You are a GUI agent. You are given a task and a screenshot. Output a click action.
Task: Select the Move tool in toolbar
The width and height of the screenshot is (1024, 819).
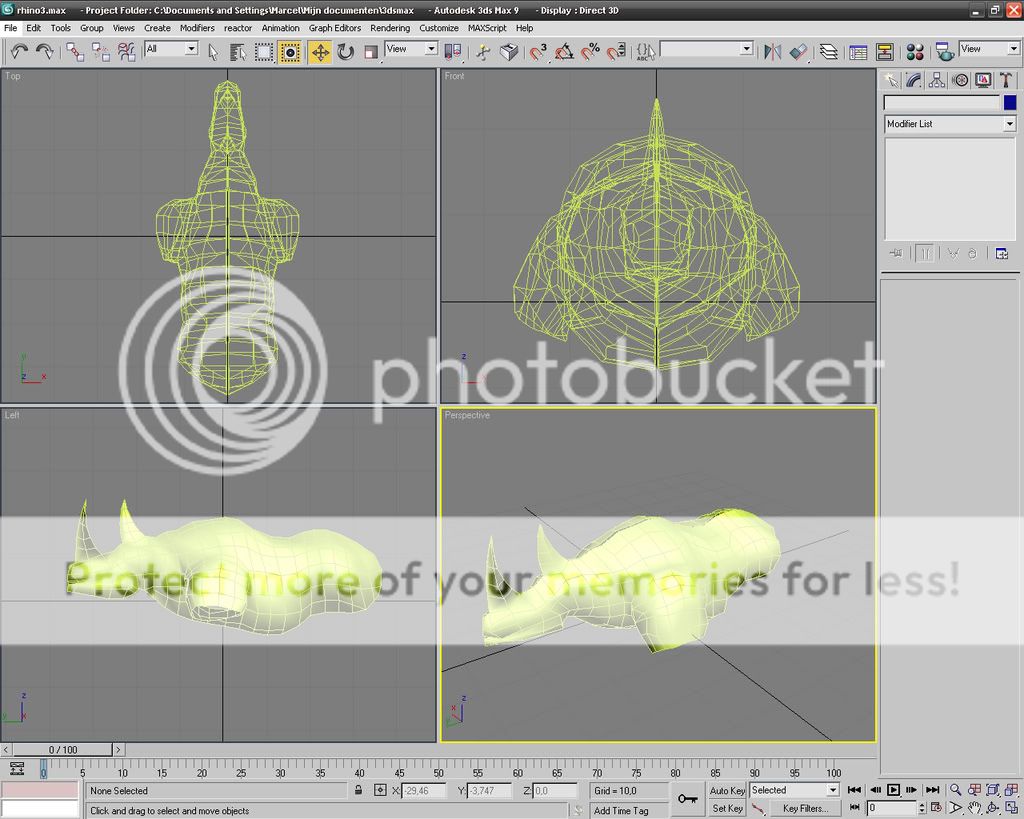[320, 51]
